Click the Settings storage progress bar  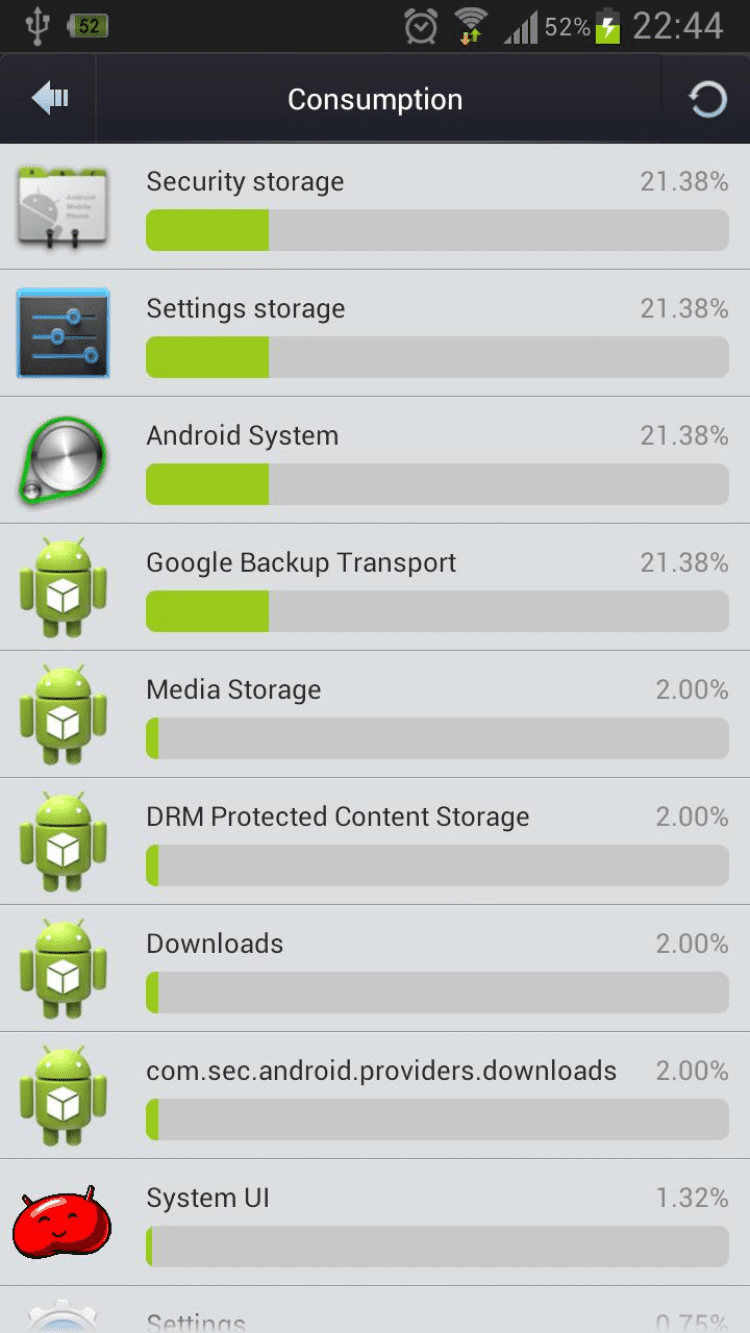tap(437, 357)
